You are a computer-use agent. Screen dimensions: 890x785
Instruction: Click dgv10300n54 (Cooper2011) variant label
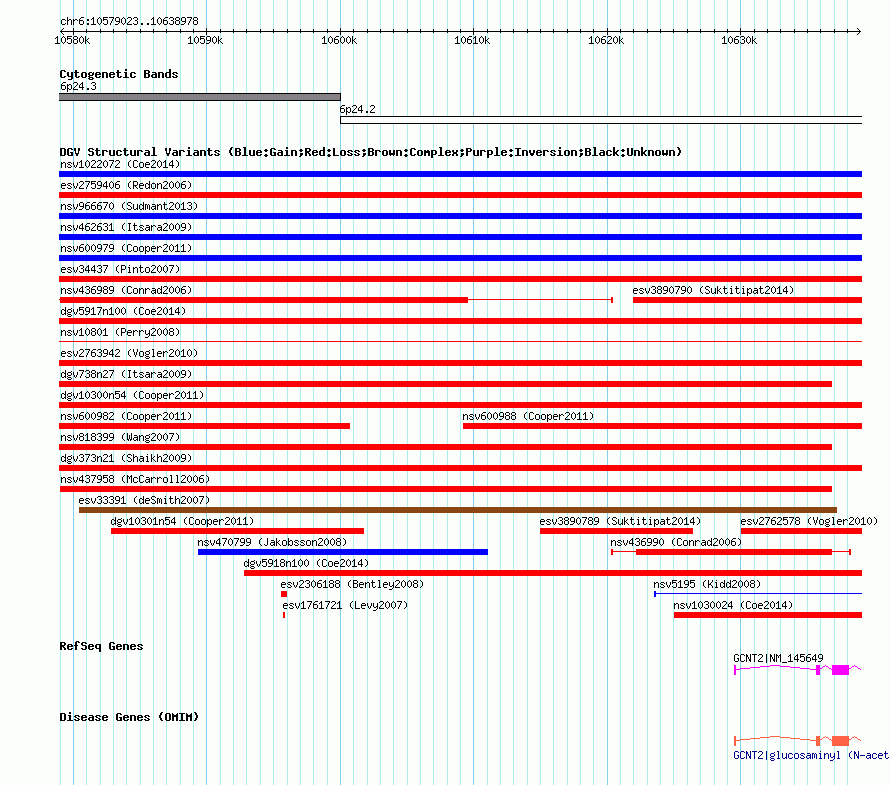(132, 395)
